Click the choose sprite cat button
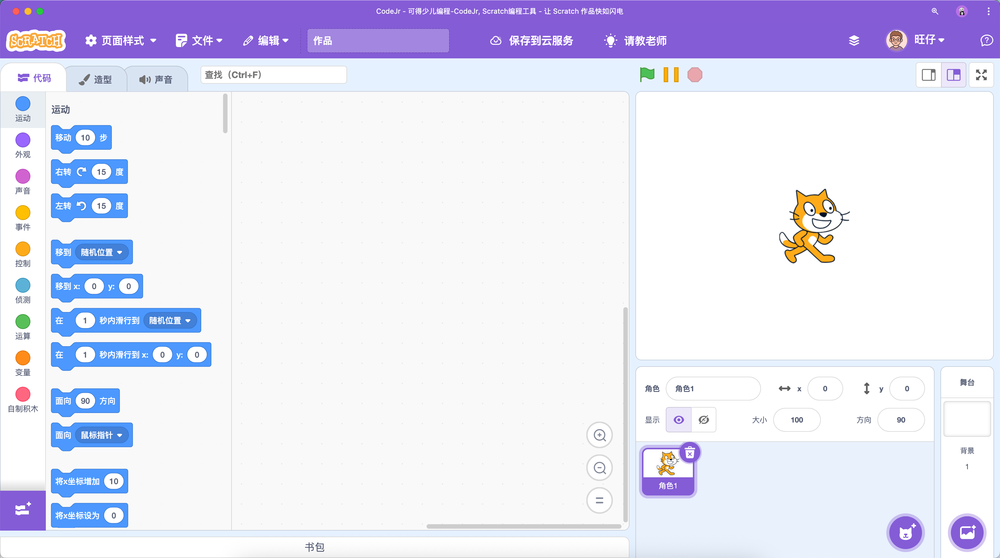This screenshot has width=1000, height=558. pyautogui.click(x=906, y=532)
